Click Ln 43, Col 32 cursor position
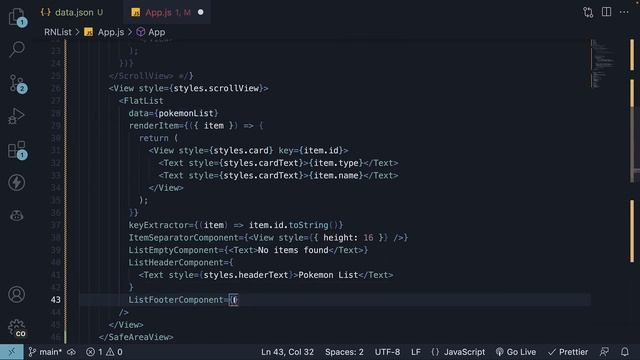Image resolution: width=640 pixels, height=360 pixels. [287, 352]
